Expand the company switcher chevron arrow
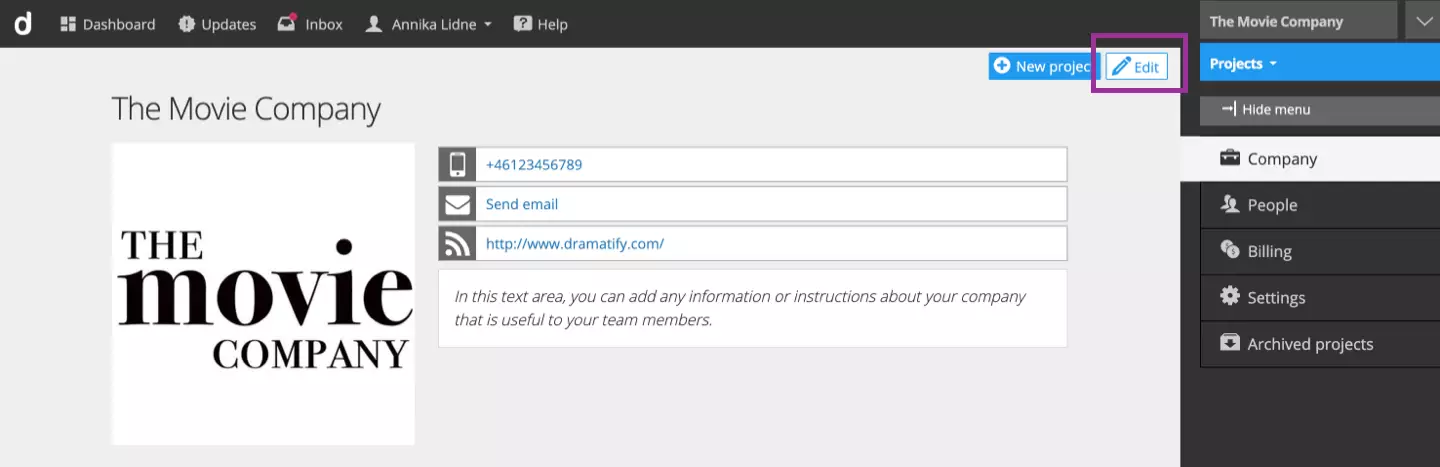The width and height of the screenshot is (1440, 467). 1422,22
